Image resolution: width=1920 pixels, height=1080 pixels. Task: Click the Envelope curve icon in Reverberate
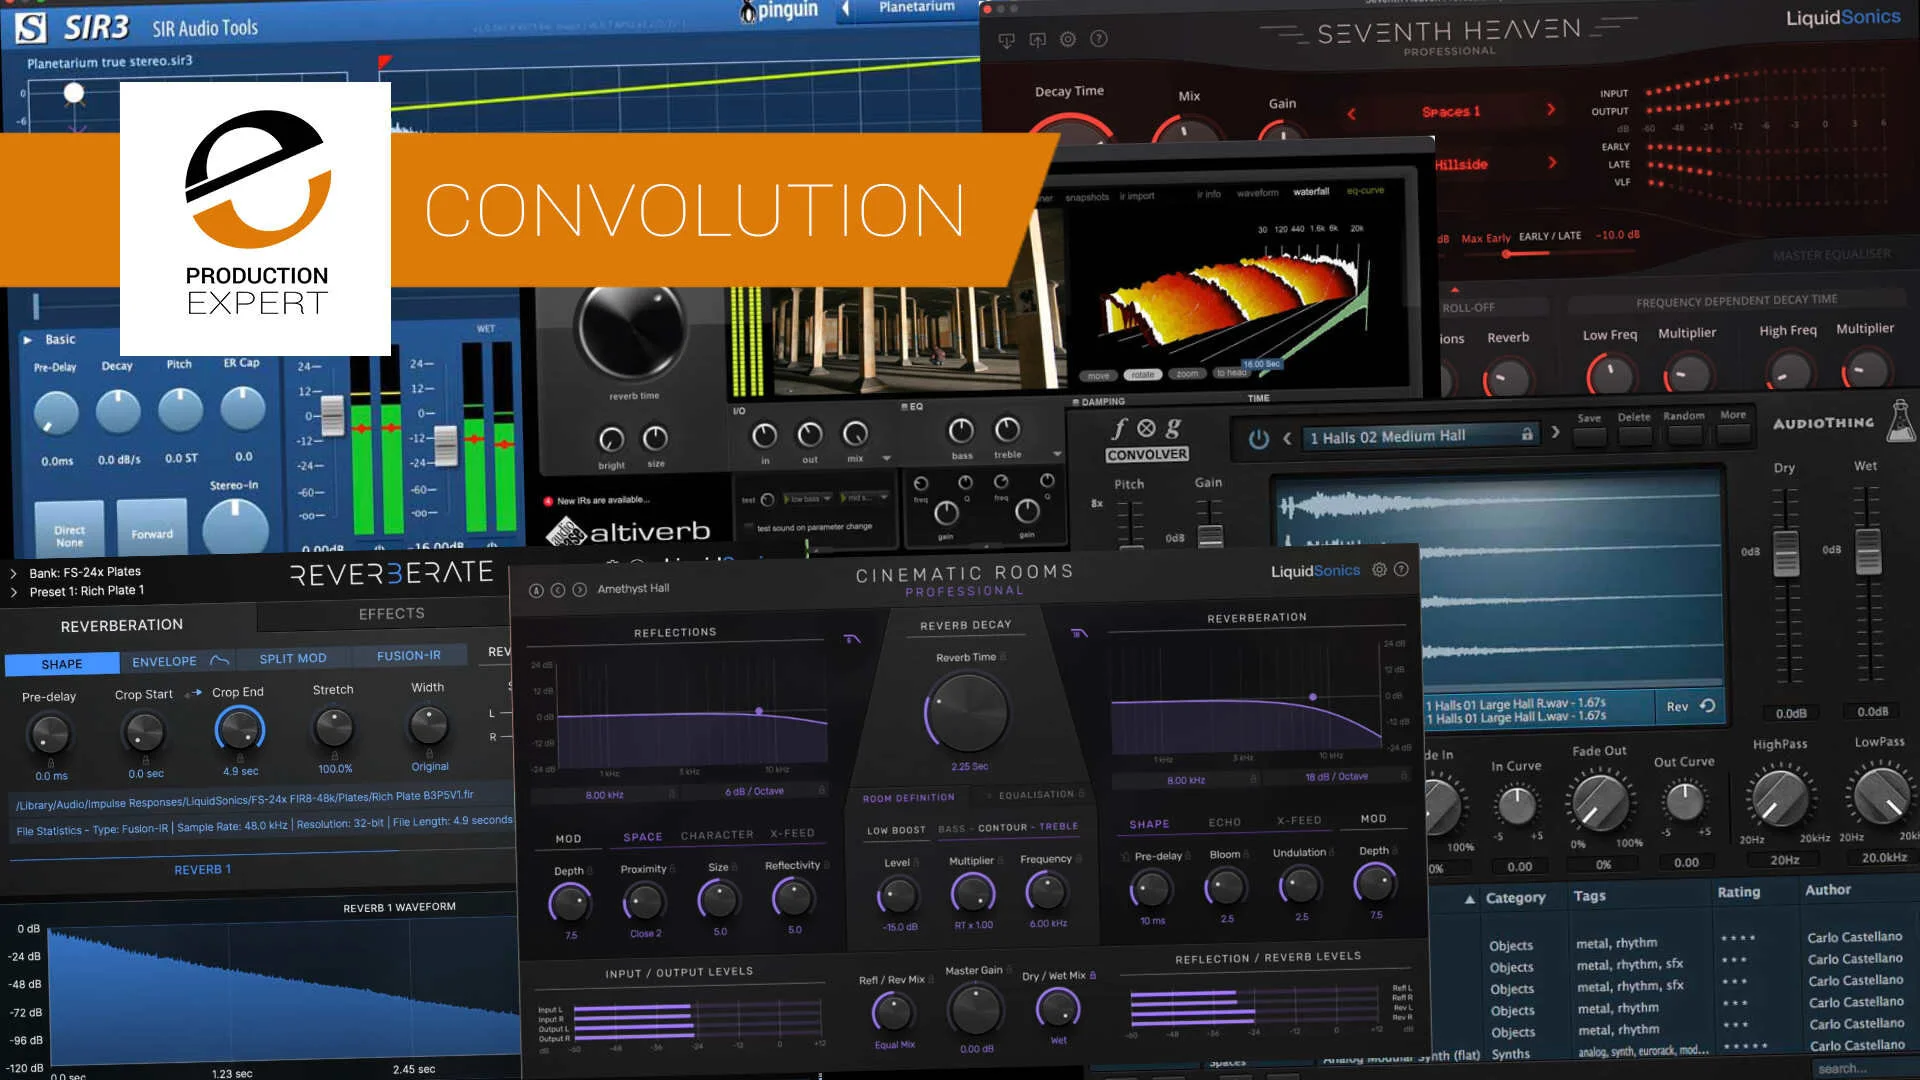point(220,660)
